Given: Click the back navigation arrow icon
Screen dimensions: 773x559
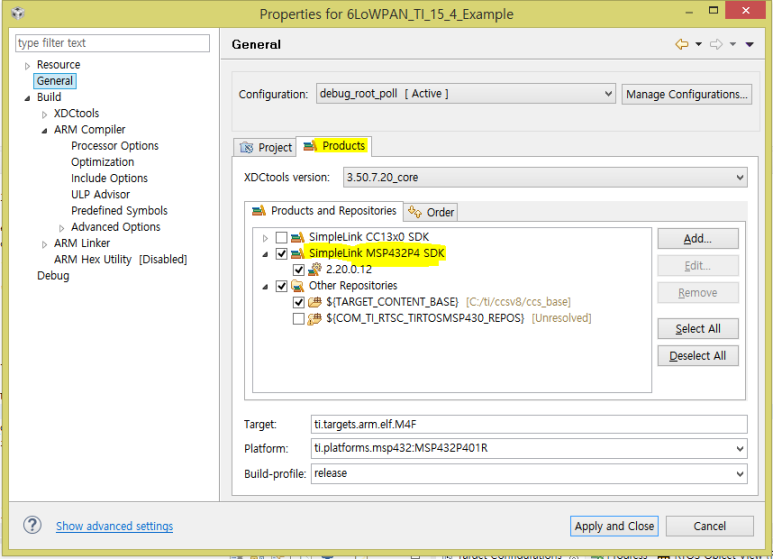Looking at the screenshot, I should [x=682, y=45].
